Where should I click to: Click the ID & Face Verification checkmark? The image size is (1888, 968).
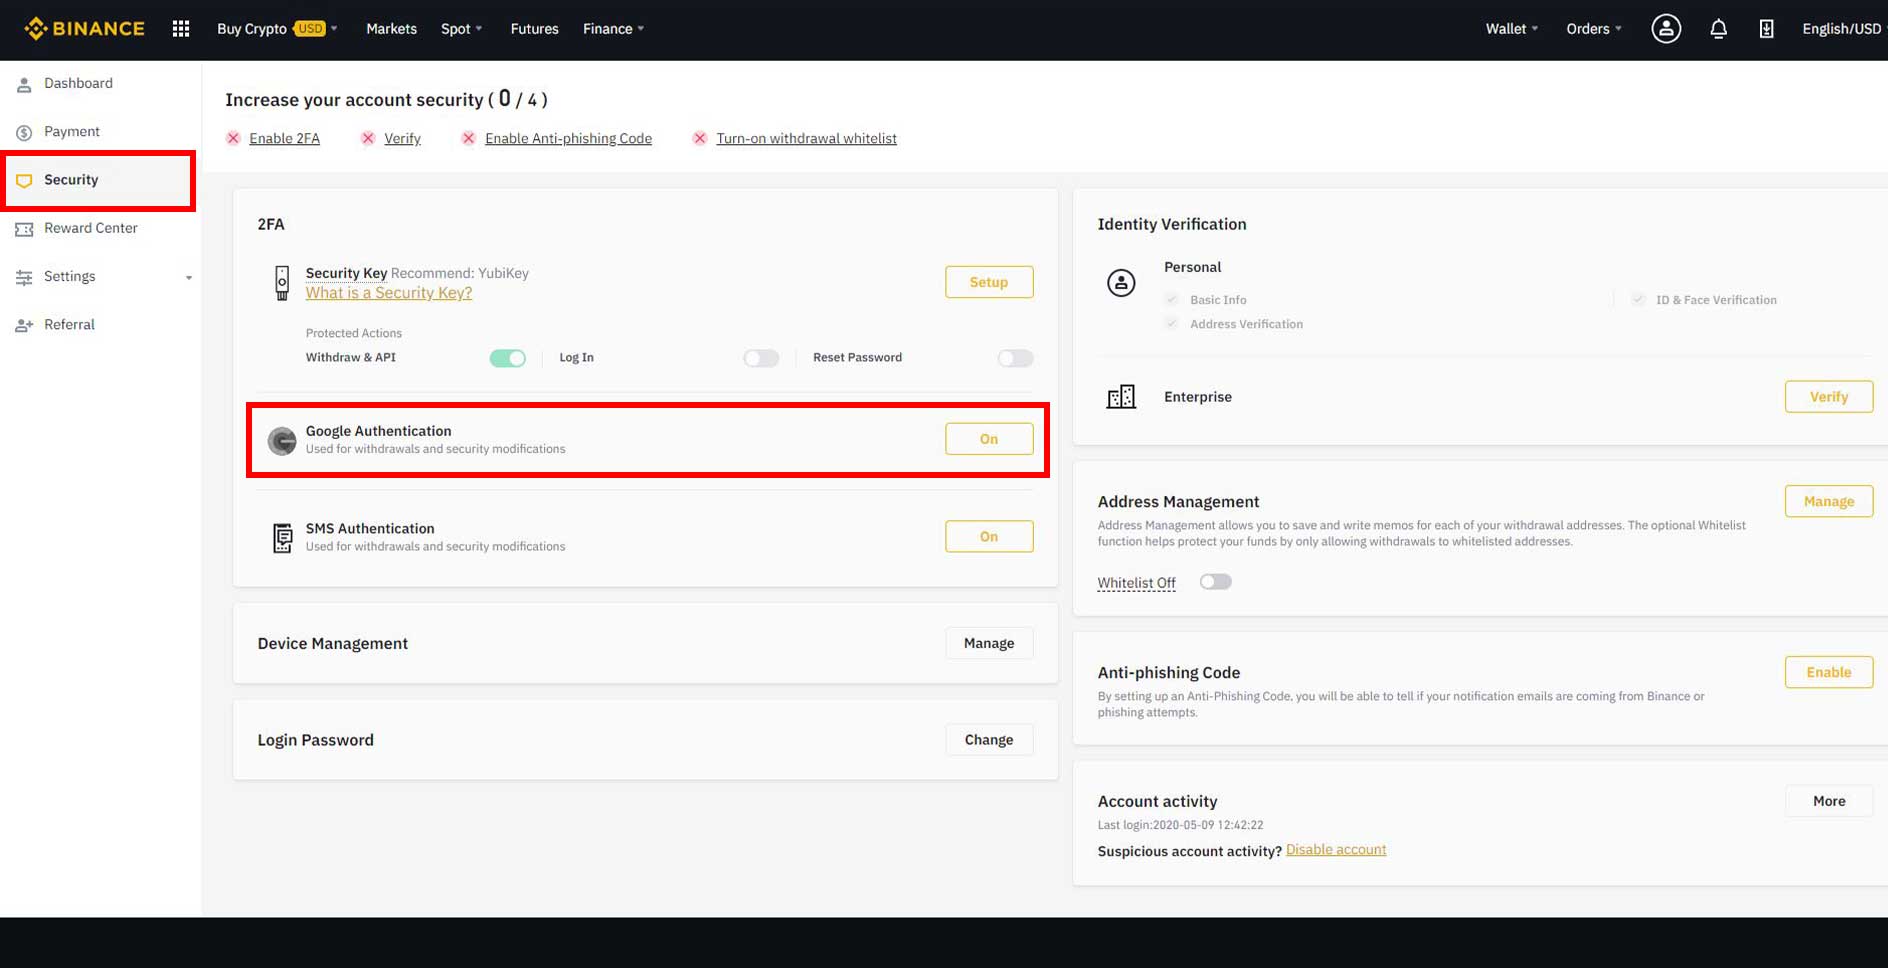click(1638, 299)
